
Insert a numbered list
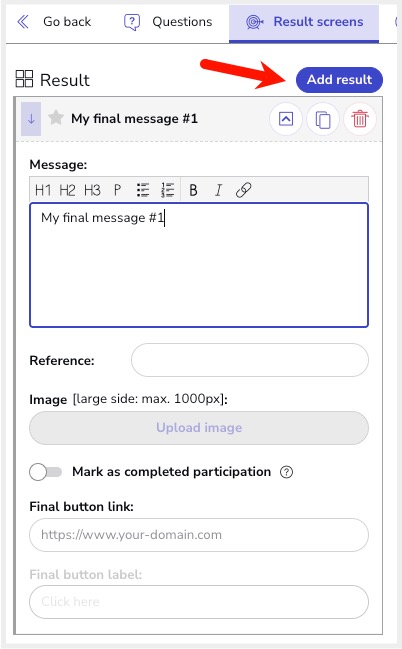(x=168, y=190)
